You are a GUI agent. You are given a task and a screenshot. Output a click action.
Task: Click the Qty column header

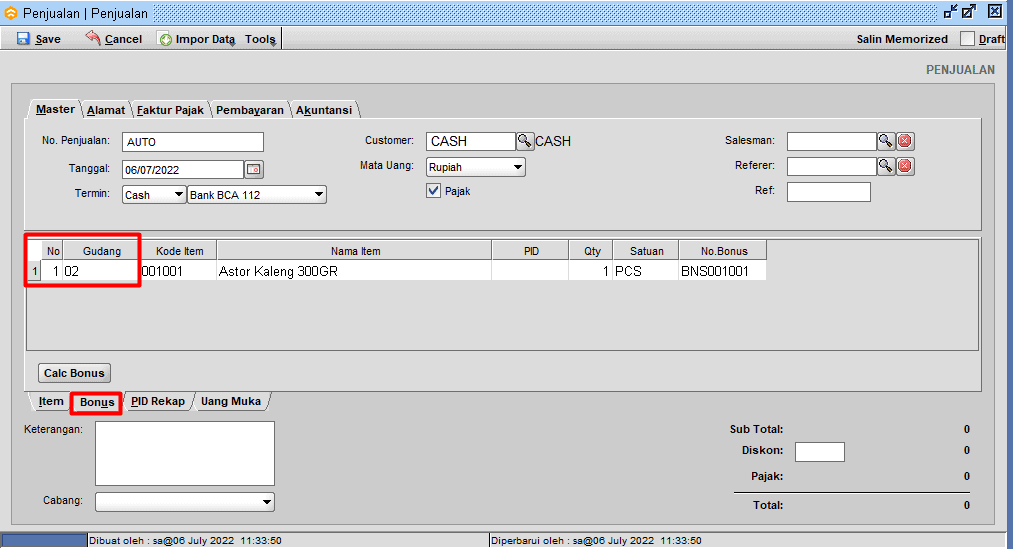pyautogui.click(x=592, y=251)
